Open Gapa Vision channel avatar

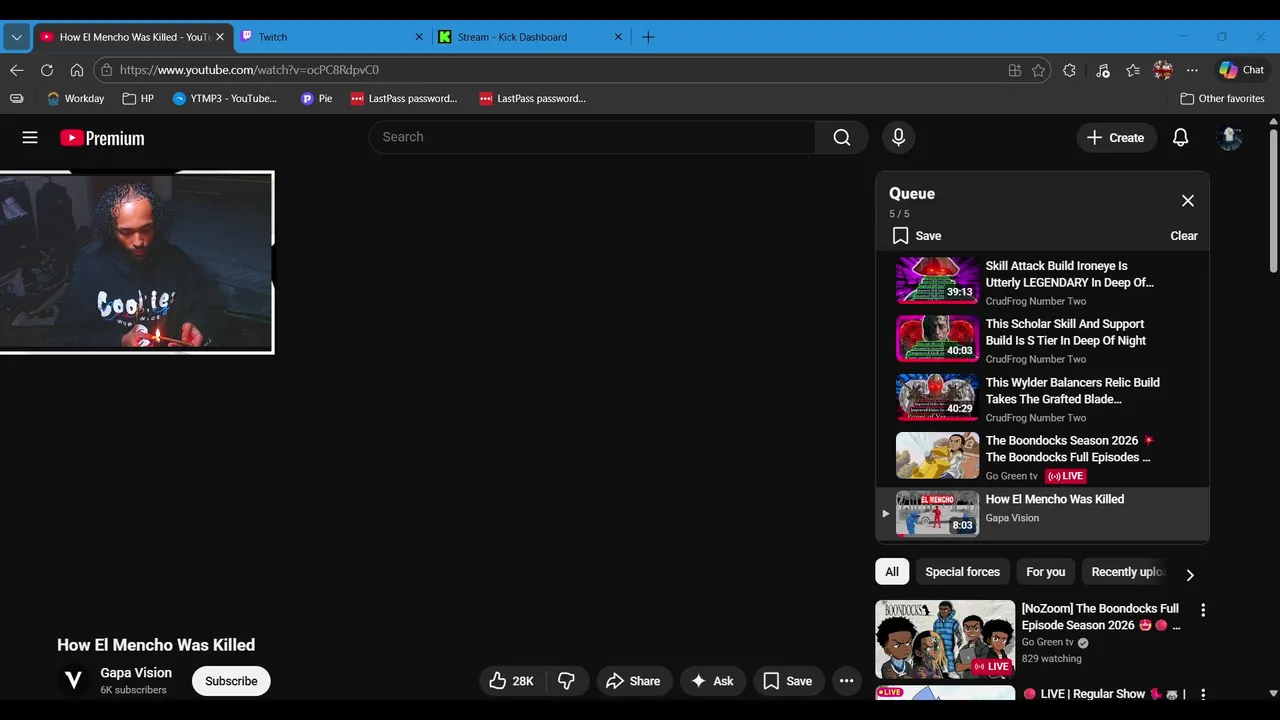pos(73,681)
